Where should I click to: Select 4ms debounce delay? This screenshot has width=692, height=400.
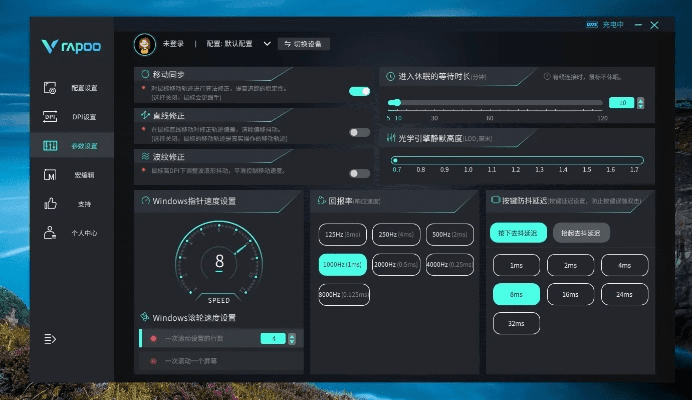point(625,265)
